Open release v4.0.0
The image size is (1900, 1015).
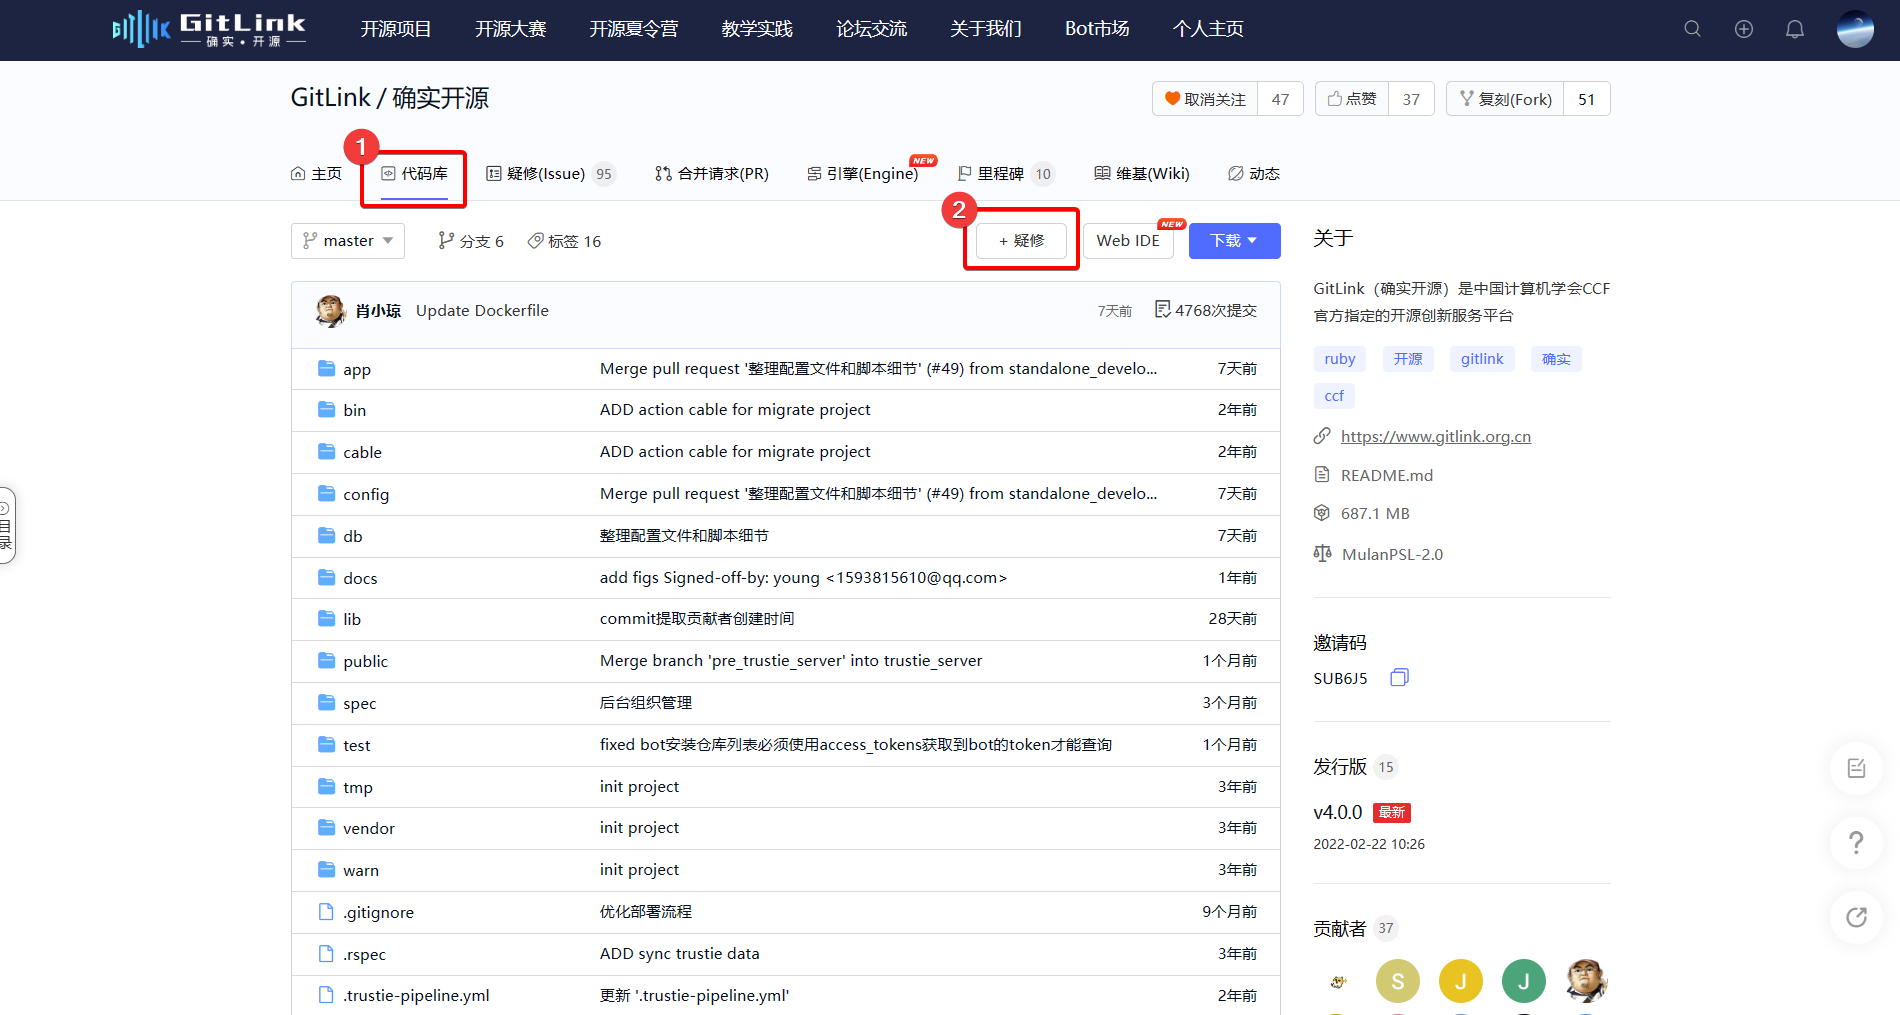[x=1338, y=812]
